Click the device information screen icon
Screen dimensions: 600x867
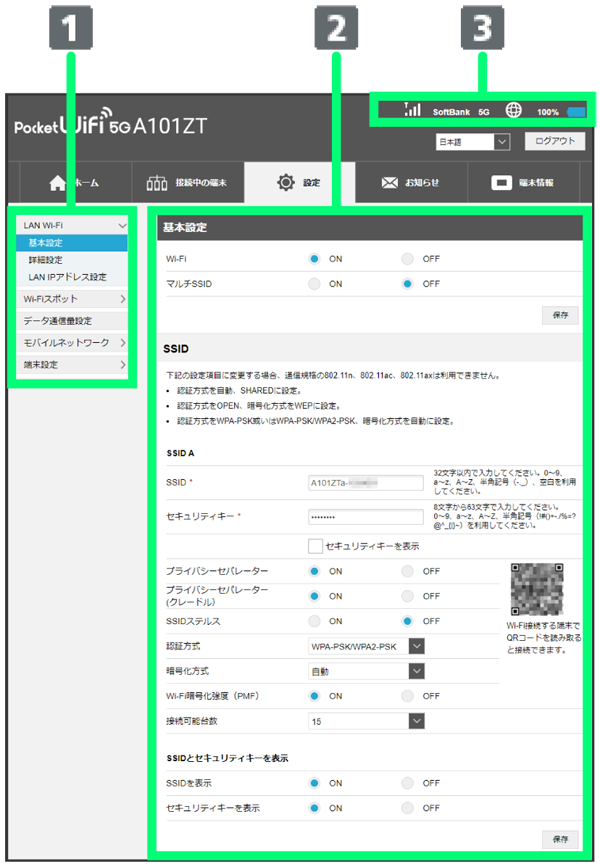pos(502,183)
